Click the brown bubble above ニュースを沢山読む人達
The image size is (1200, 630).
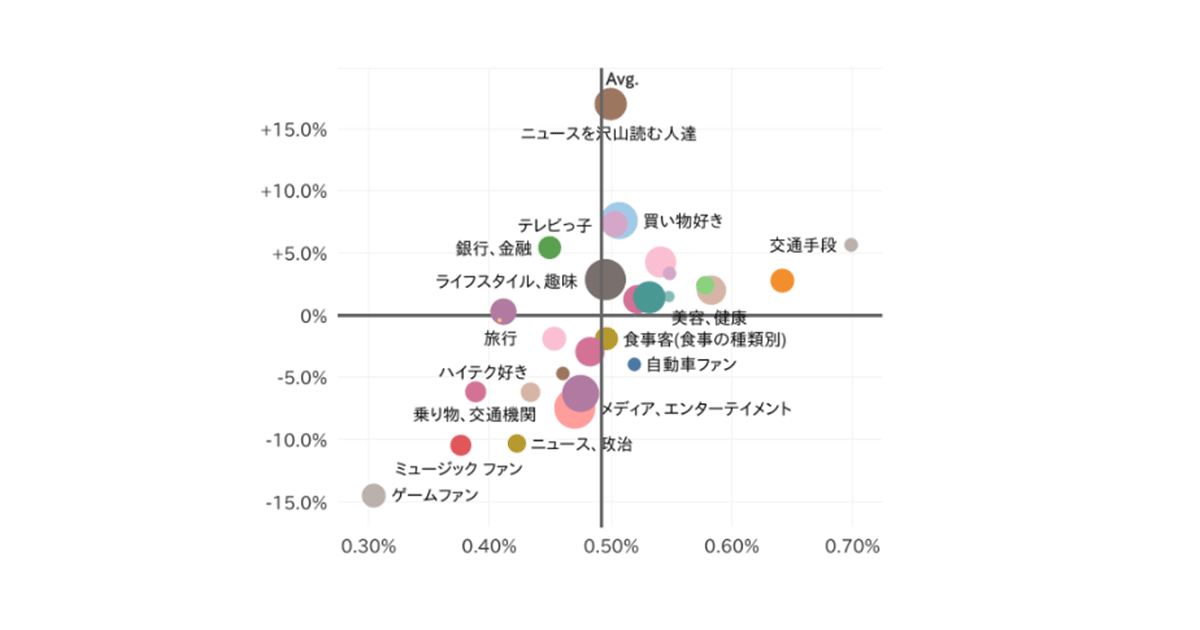(x=611, y=103)
